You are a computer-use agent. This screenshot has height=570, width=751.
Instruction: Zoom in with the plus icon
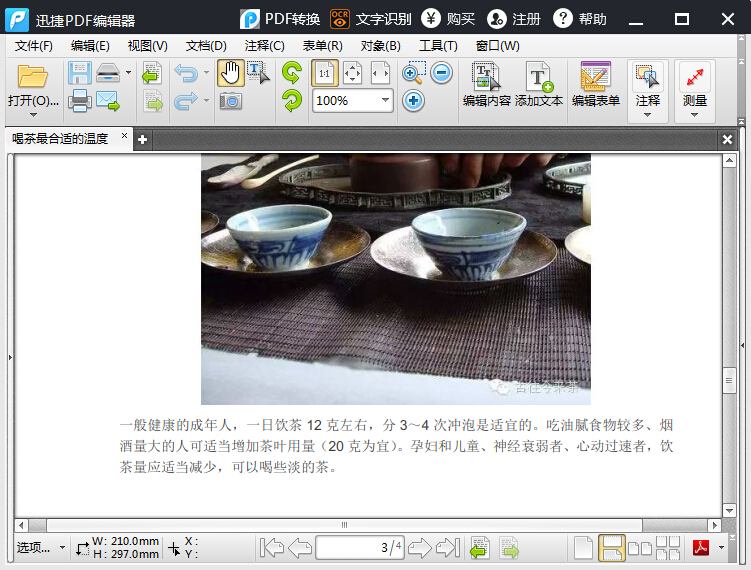pos(413,101)
